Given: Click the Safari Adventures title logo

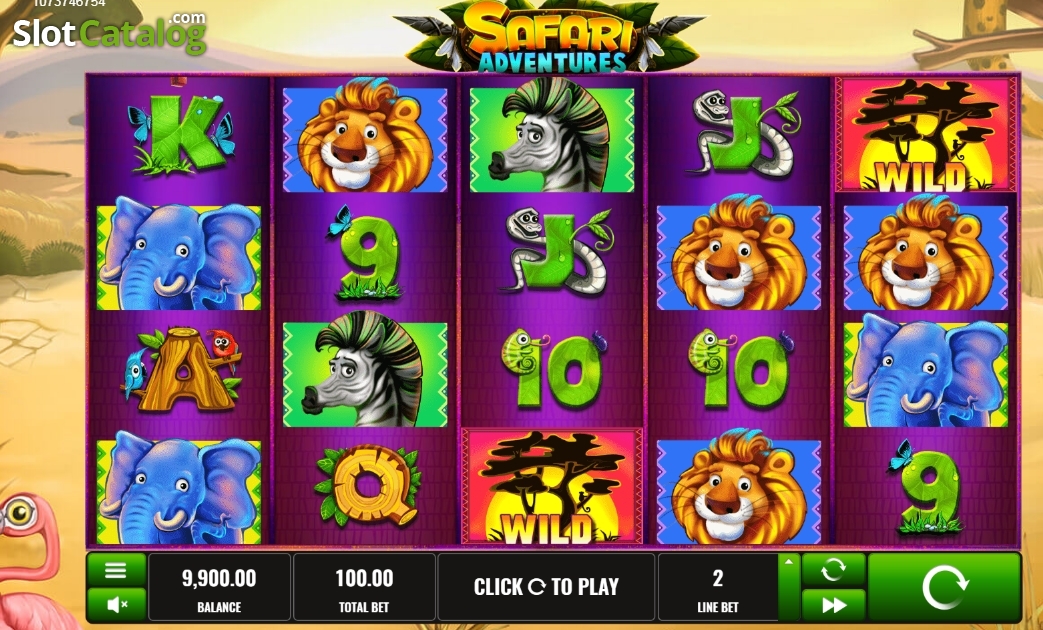Looking at the screenshot, I should tap(547, 37).
